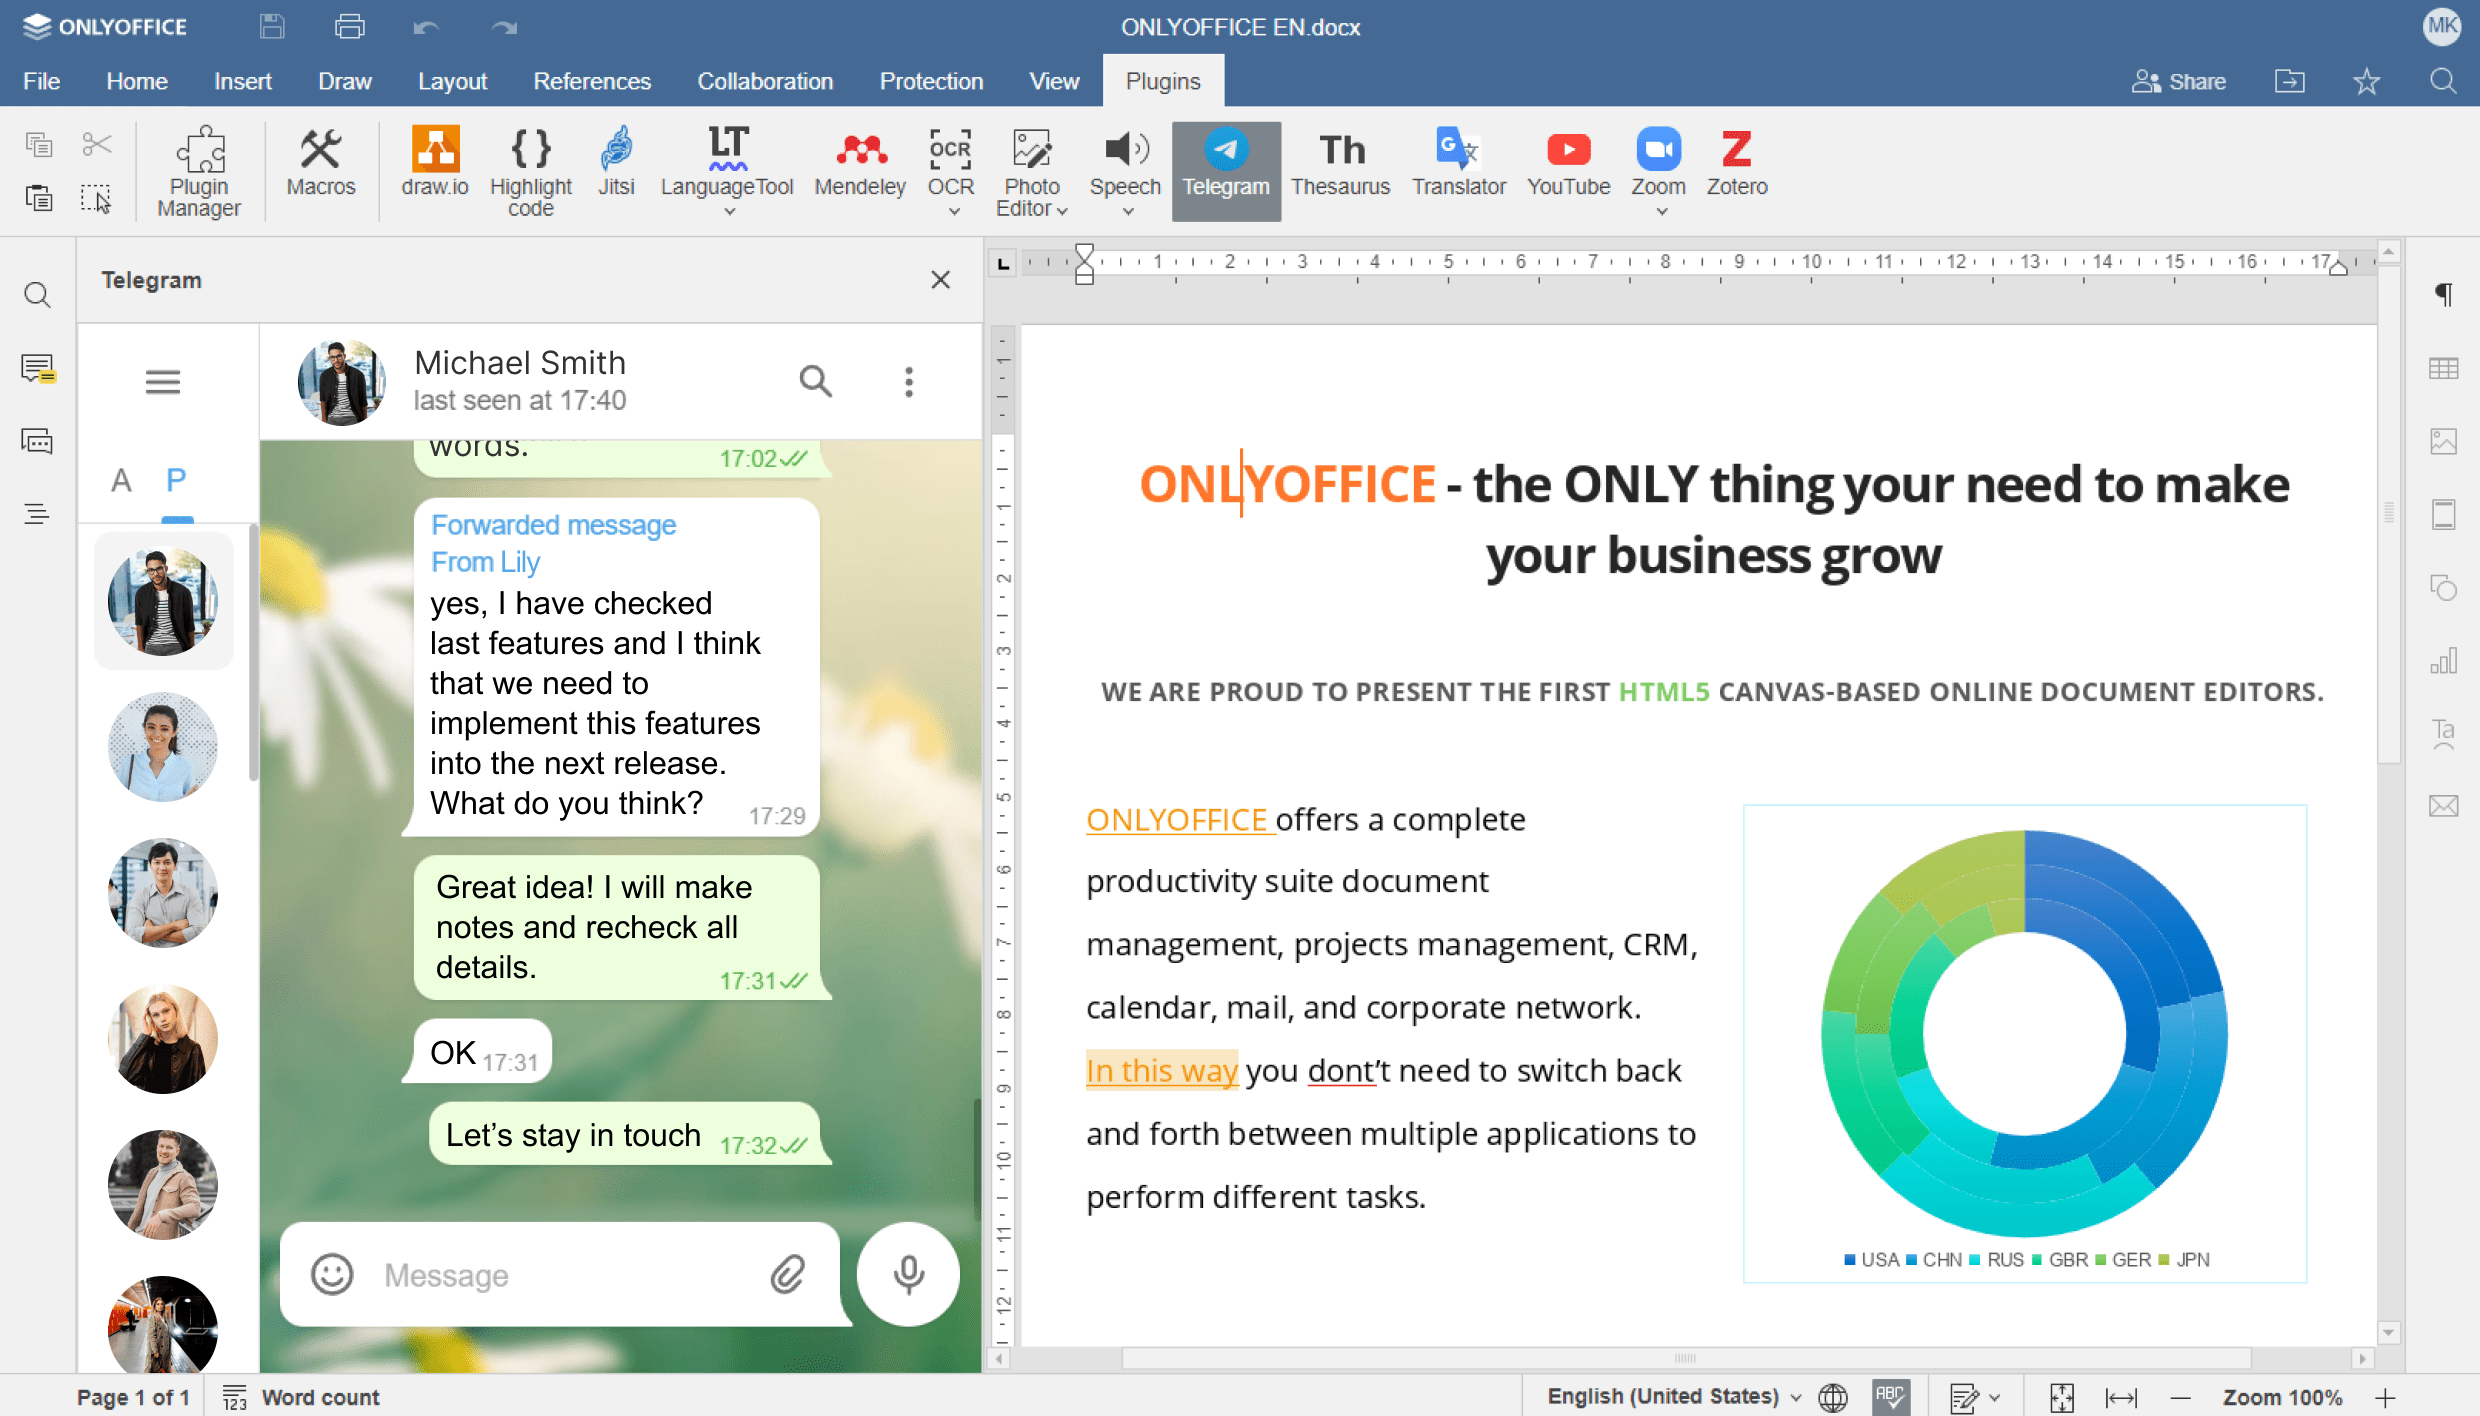Expand the Zoom plugin dropdown arrow

point(1661,212)
